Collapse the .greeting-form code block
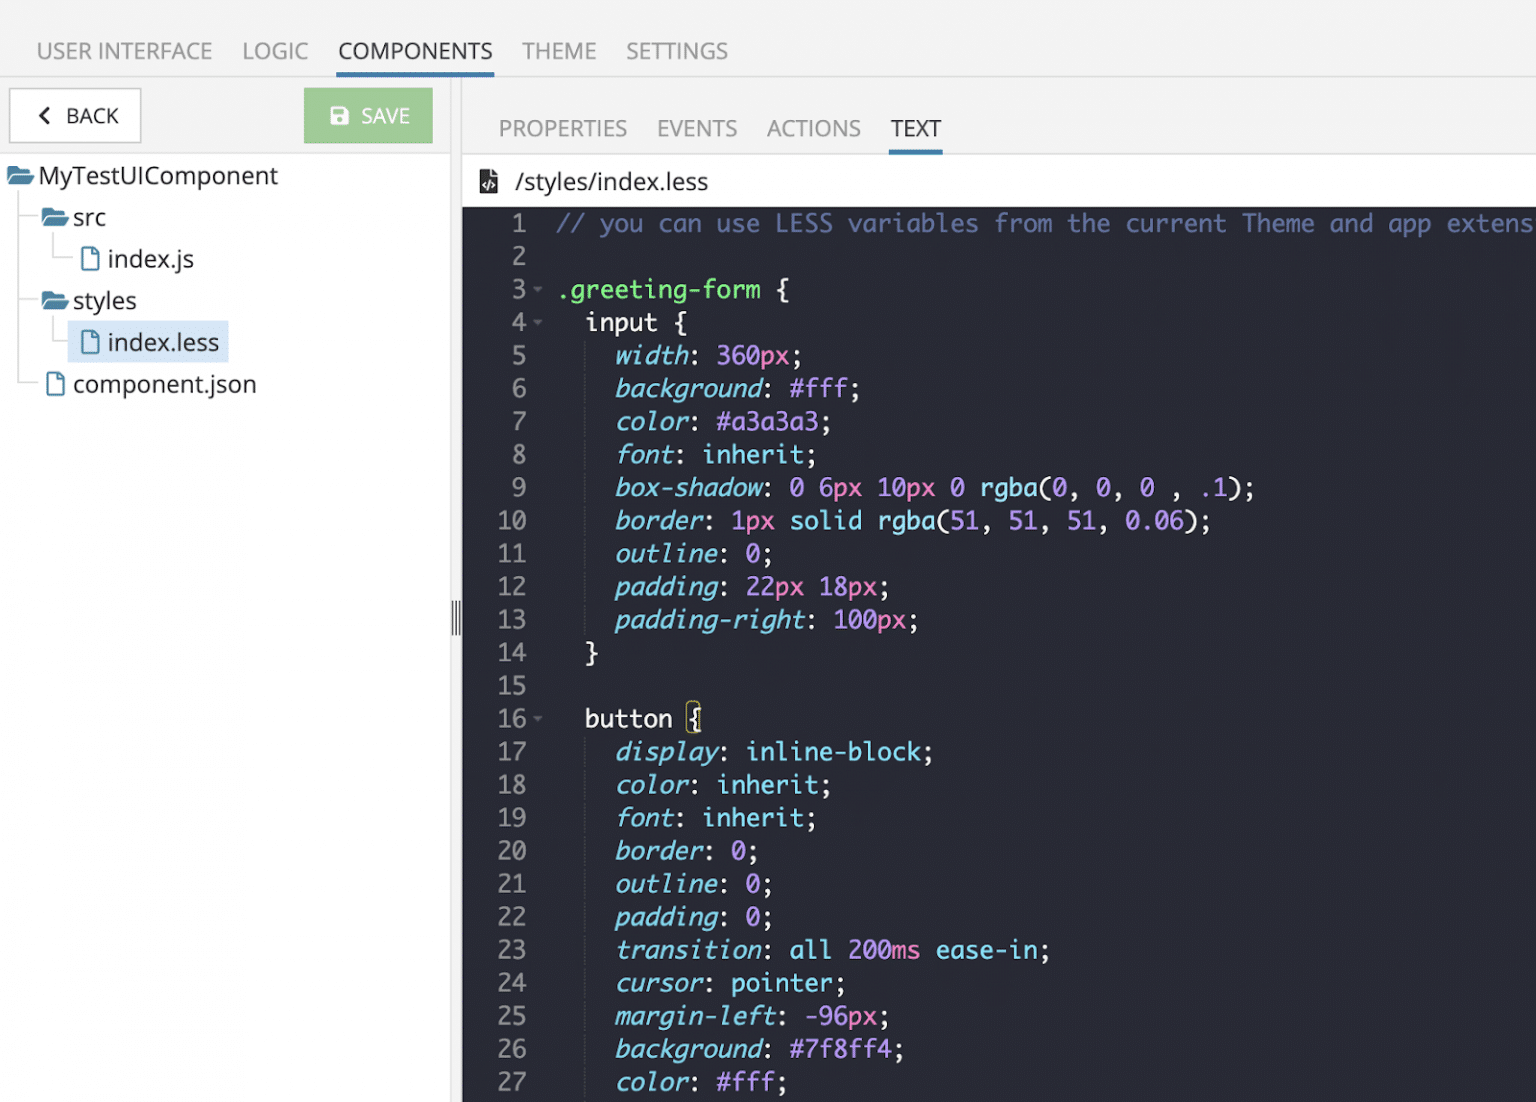This screenshot has height=1102, width=1536. (x=536, y=289)
